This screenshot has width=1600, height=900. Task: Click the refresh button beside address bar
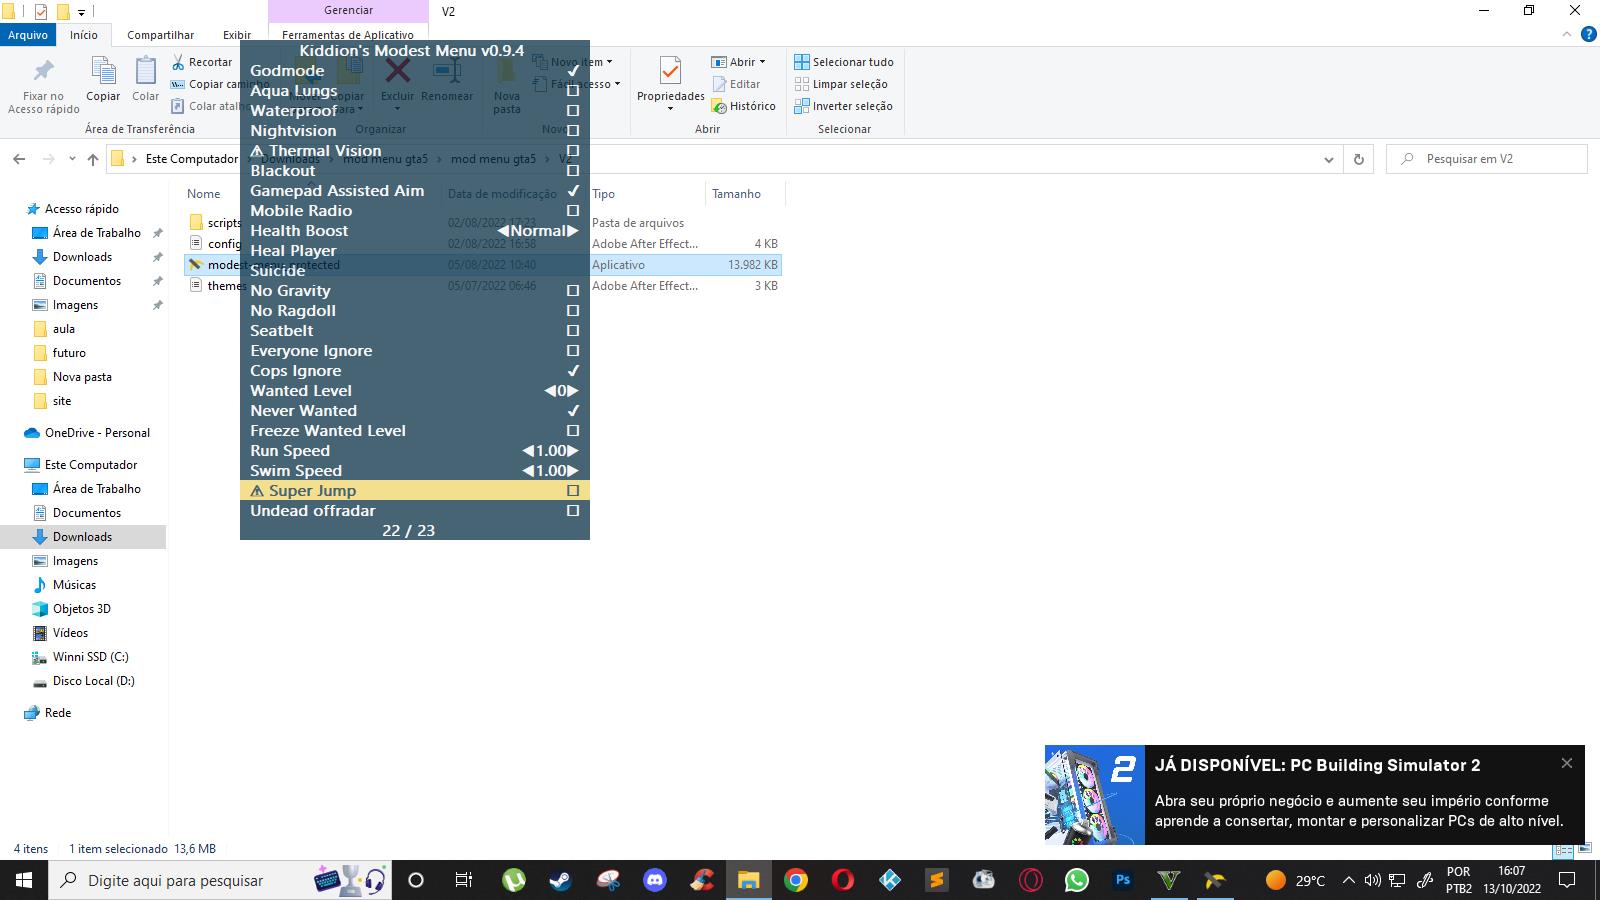(1358, 159)
